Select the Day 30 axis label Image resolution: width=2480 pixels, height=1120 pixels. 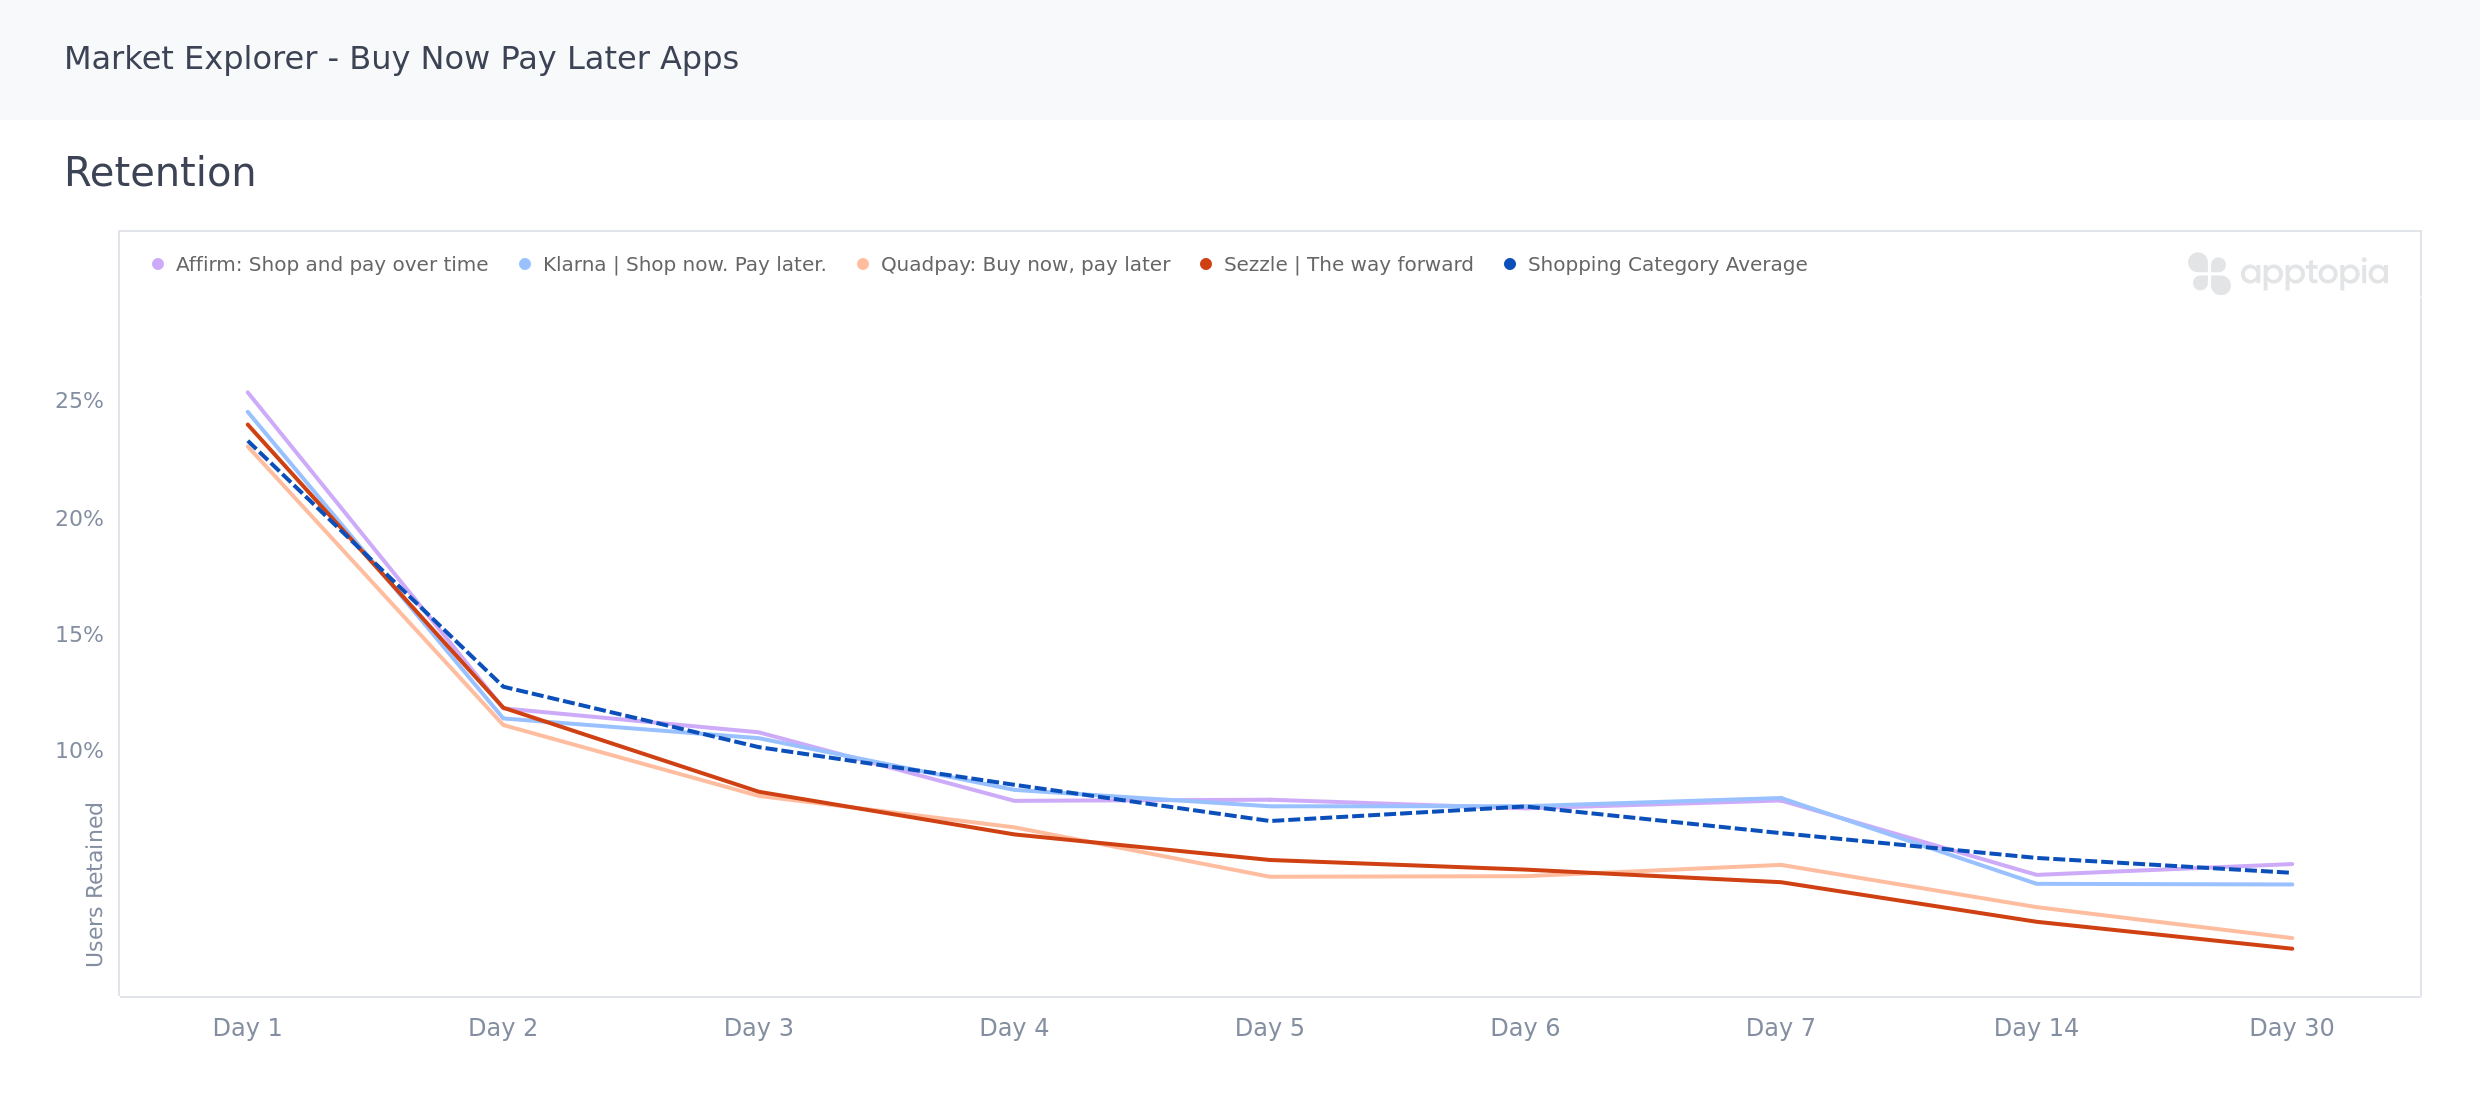[2291, 1027]
